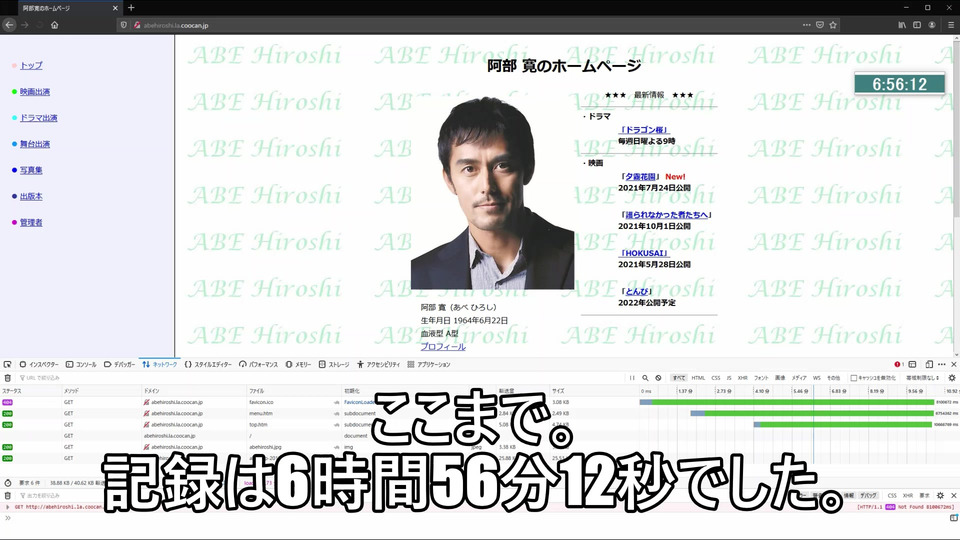Click the HOKUSAI movie link
The image size is (960, 540).
pyautogui.click(x=644, y=253)
